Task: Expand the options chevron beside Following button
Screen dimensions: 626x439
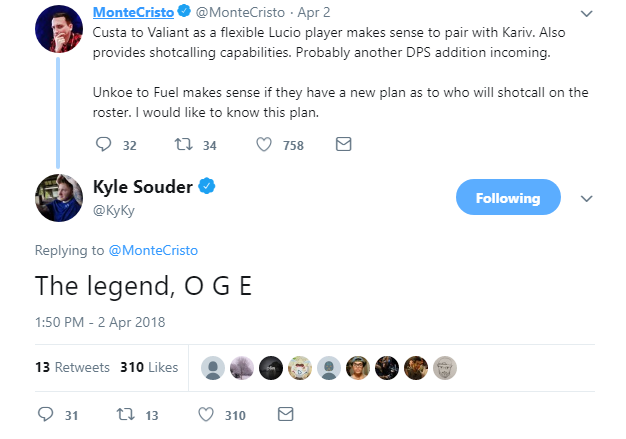Action: point(587,198)
